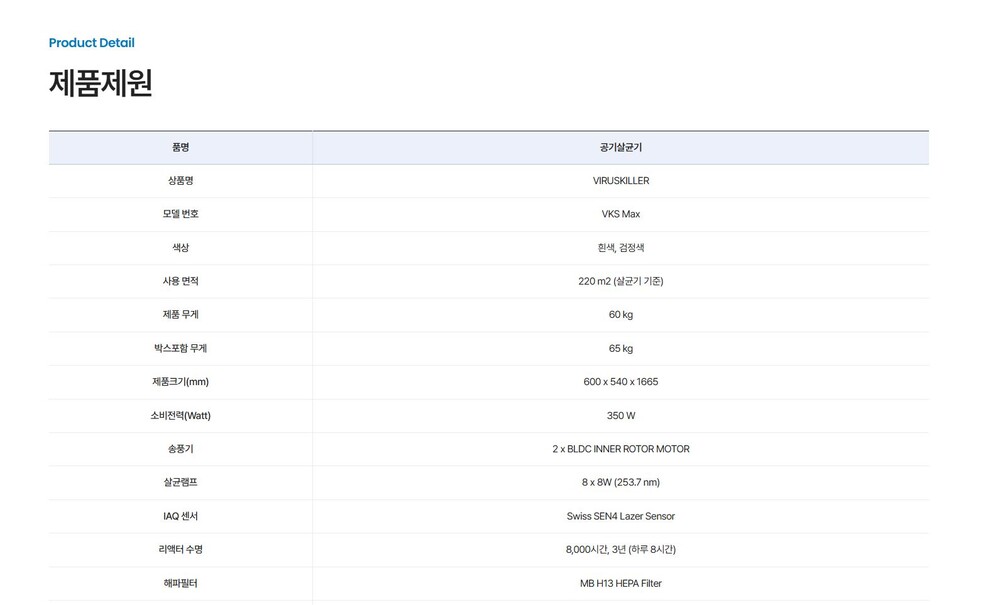Click the 'VIRUSKILLER' product name value
The width and height of the screenshot is (1000, 605).
(x=620, y=181)
